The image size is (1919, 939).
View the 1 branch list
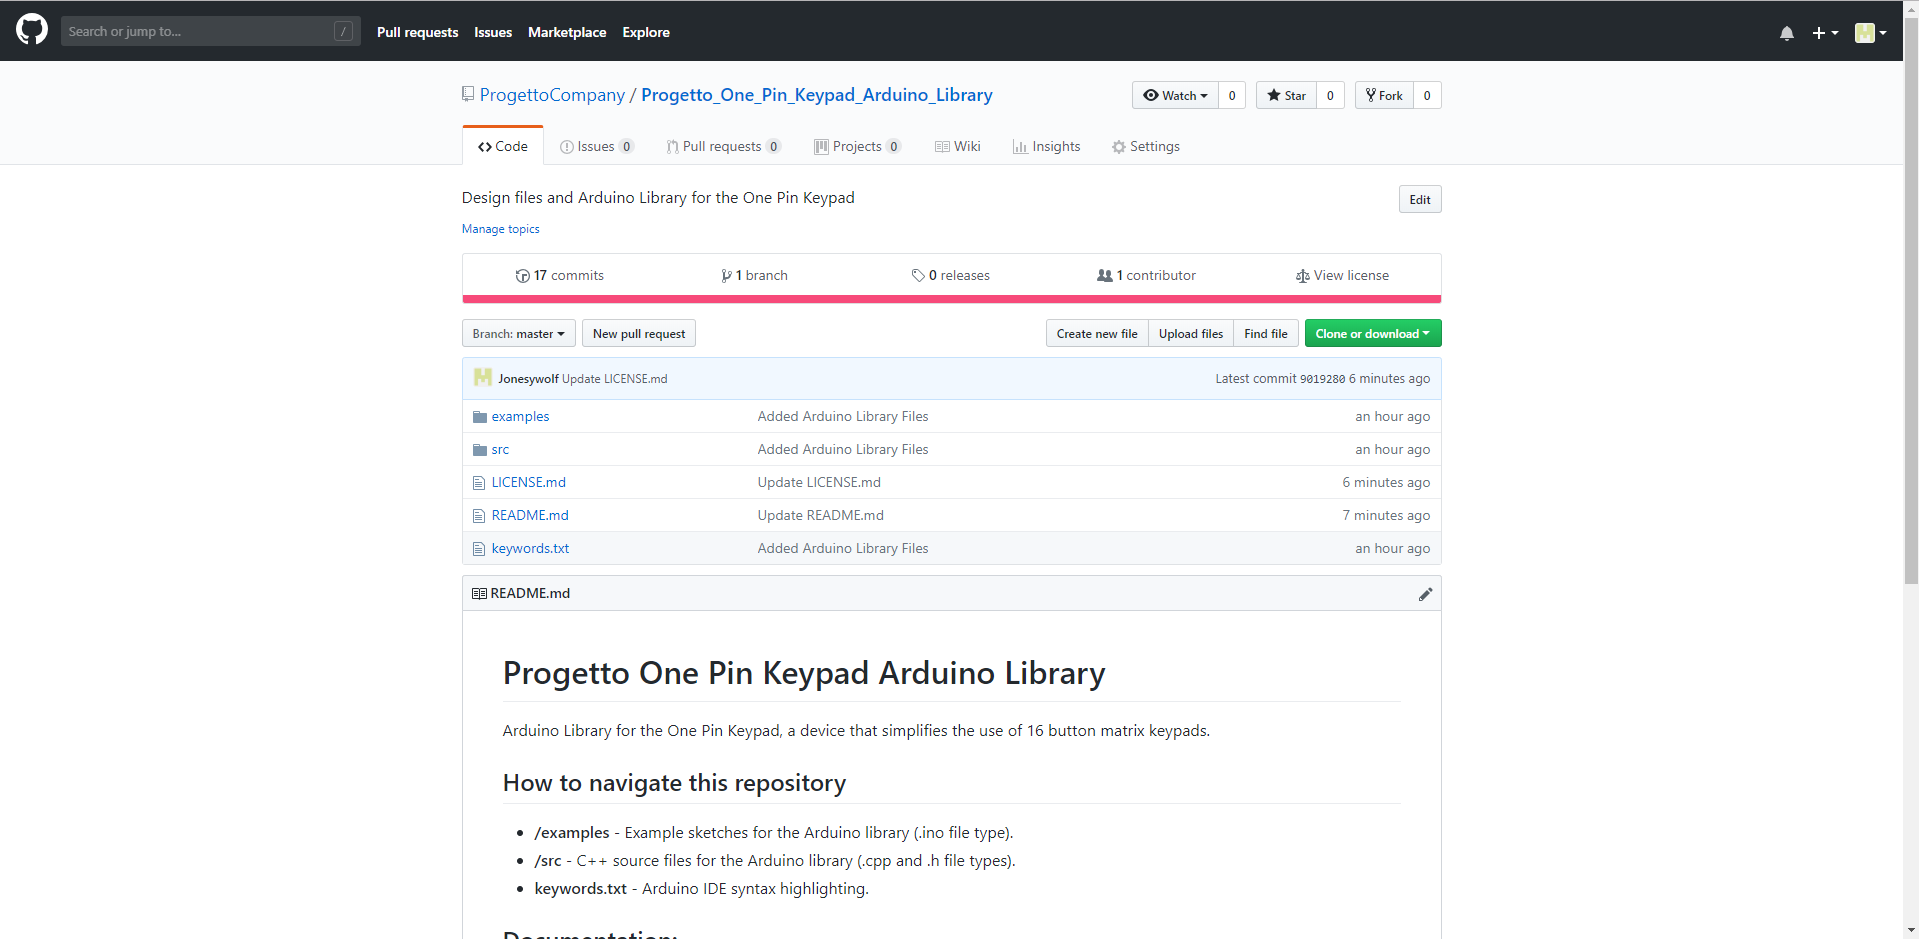click(x=755, y=275)
